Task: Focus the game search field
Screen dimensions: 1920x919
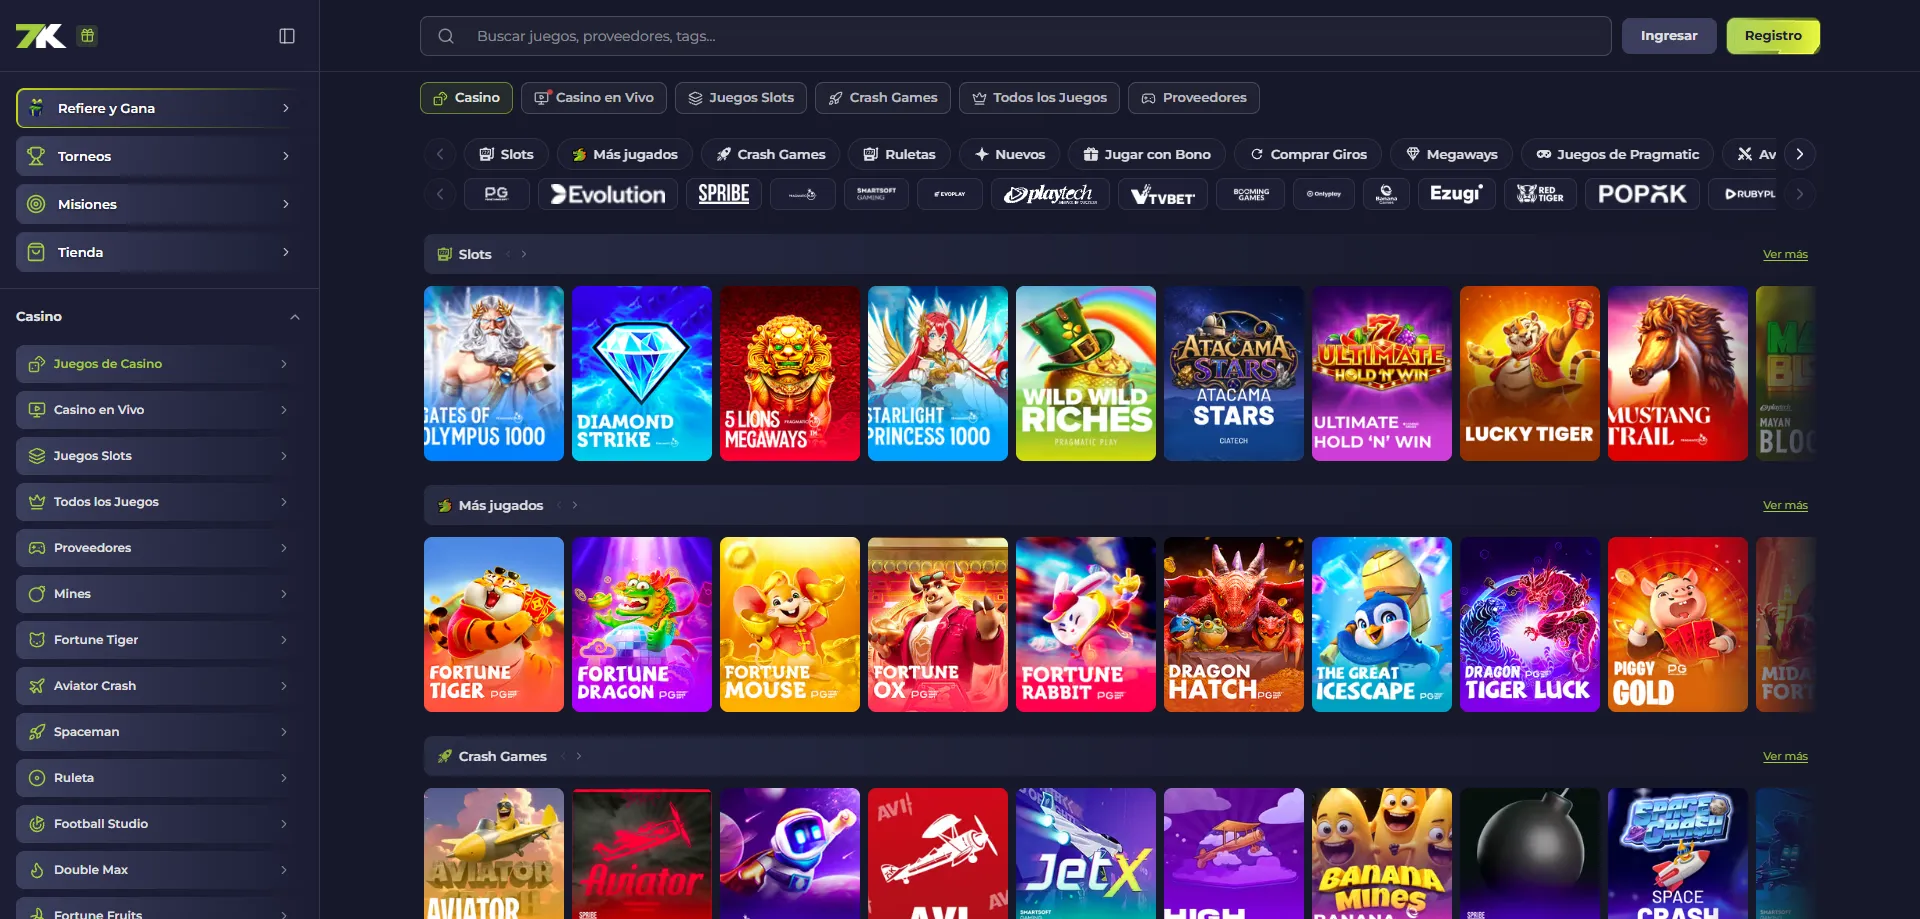Action: pyautogui.click(x=1015, y=36)
